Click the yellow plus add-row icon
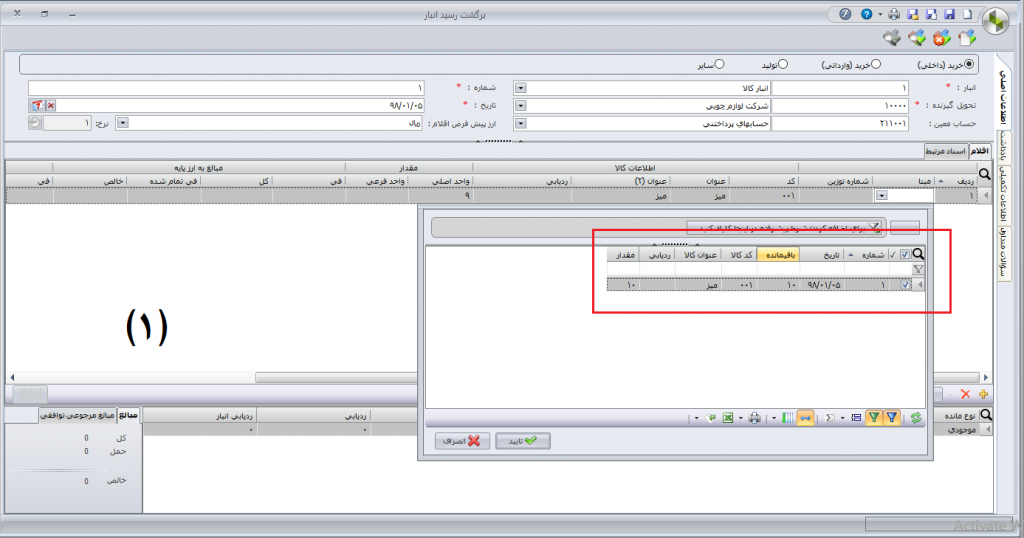The width and height of the screenshot is (1024, 538). 983,394
